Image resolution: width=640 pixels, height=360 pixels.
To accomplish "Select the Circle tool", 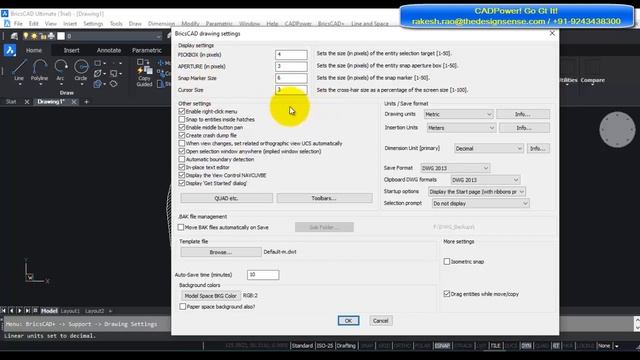I will tap(81, 70).
